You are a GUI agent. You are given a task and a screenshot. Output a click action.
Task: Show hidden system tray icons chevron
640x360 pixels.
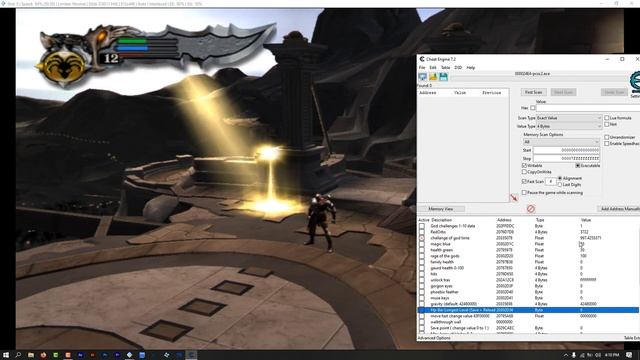pos(566,355)
